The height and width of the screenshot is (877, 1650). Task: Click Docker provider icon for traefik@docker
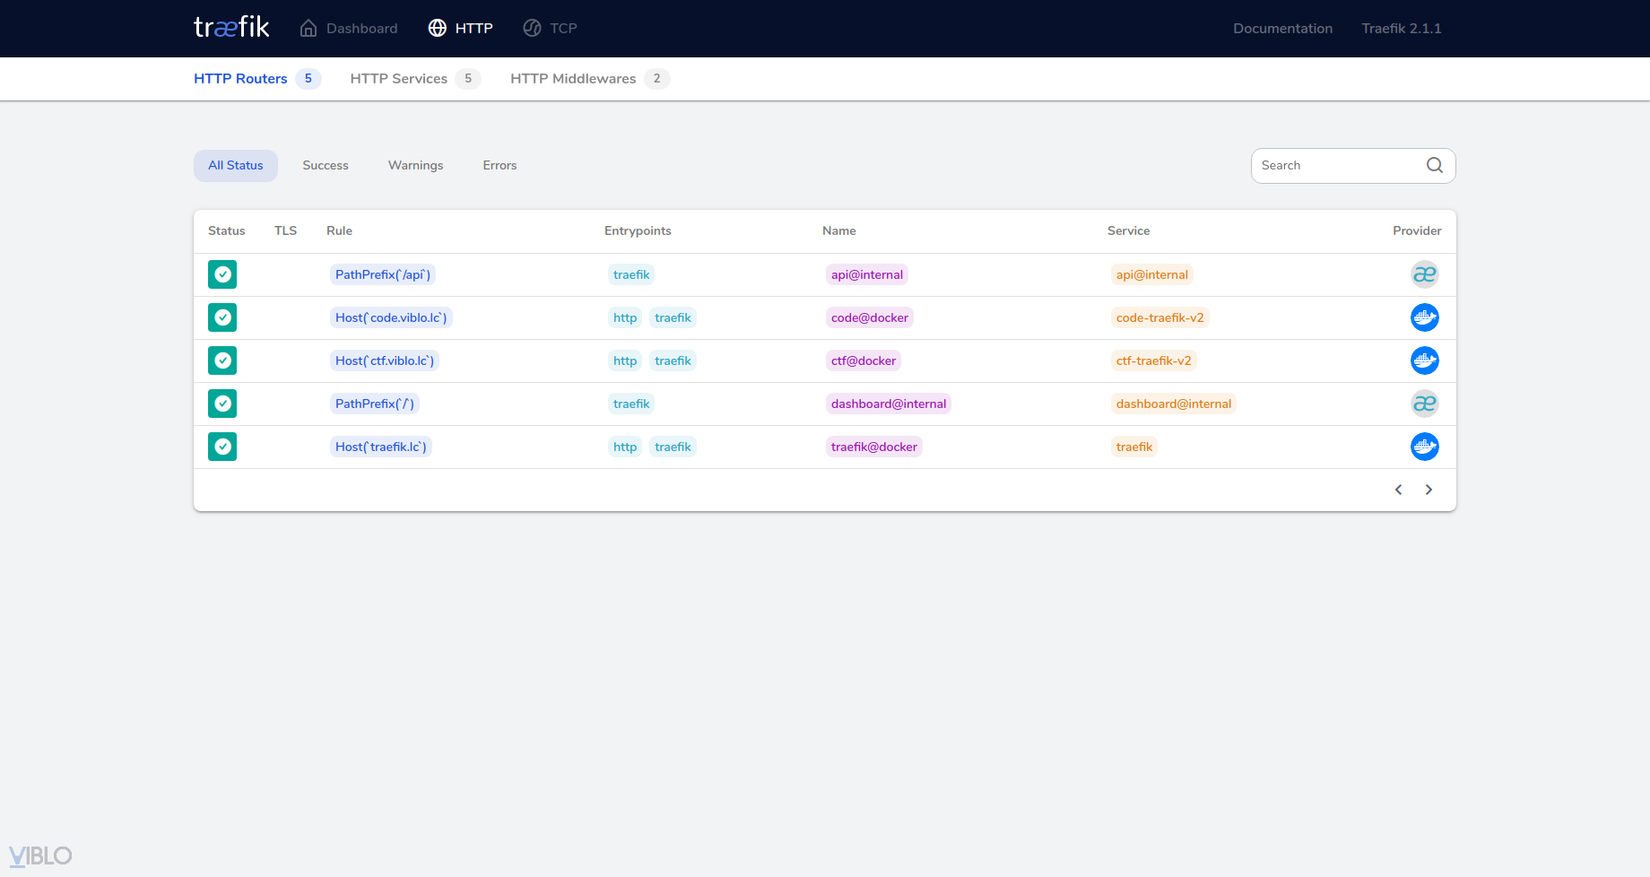(1424, 447)
